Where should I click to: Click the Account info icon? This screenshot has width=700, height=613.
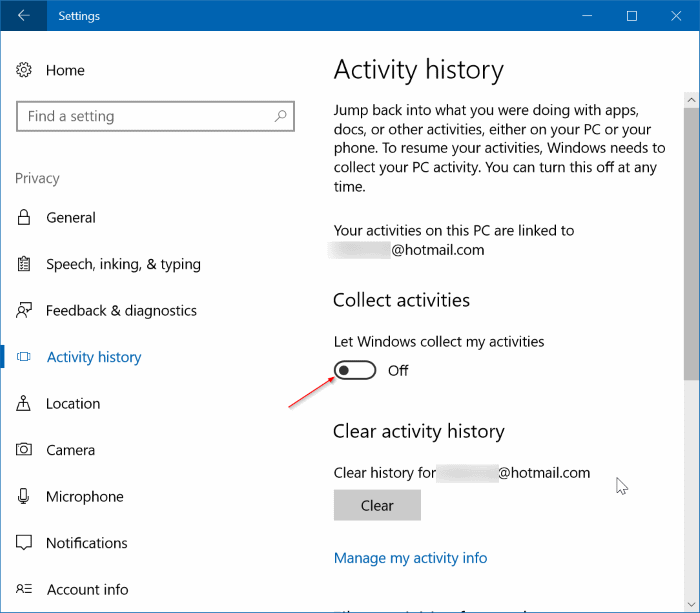point(24,589)
